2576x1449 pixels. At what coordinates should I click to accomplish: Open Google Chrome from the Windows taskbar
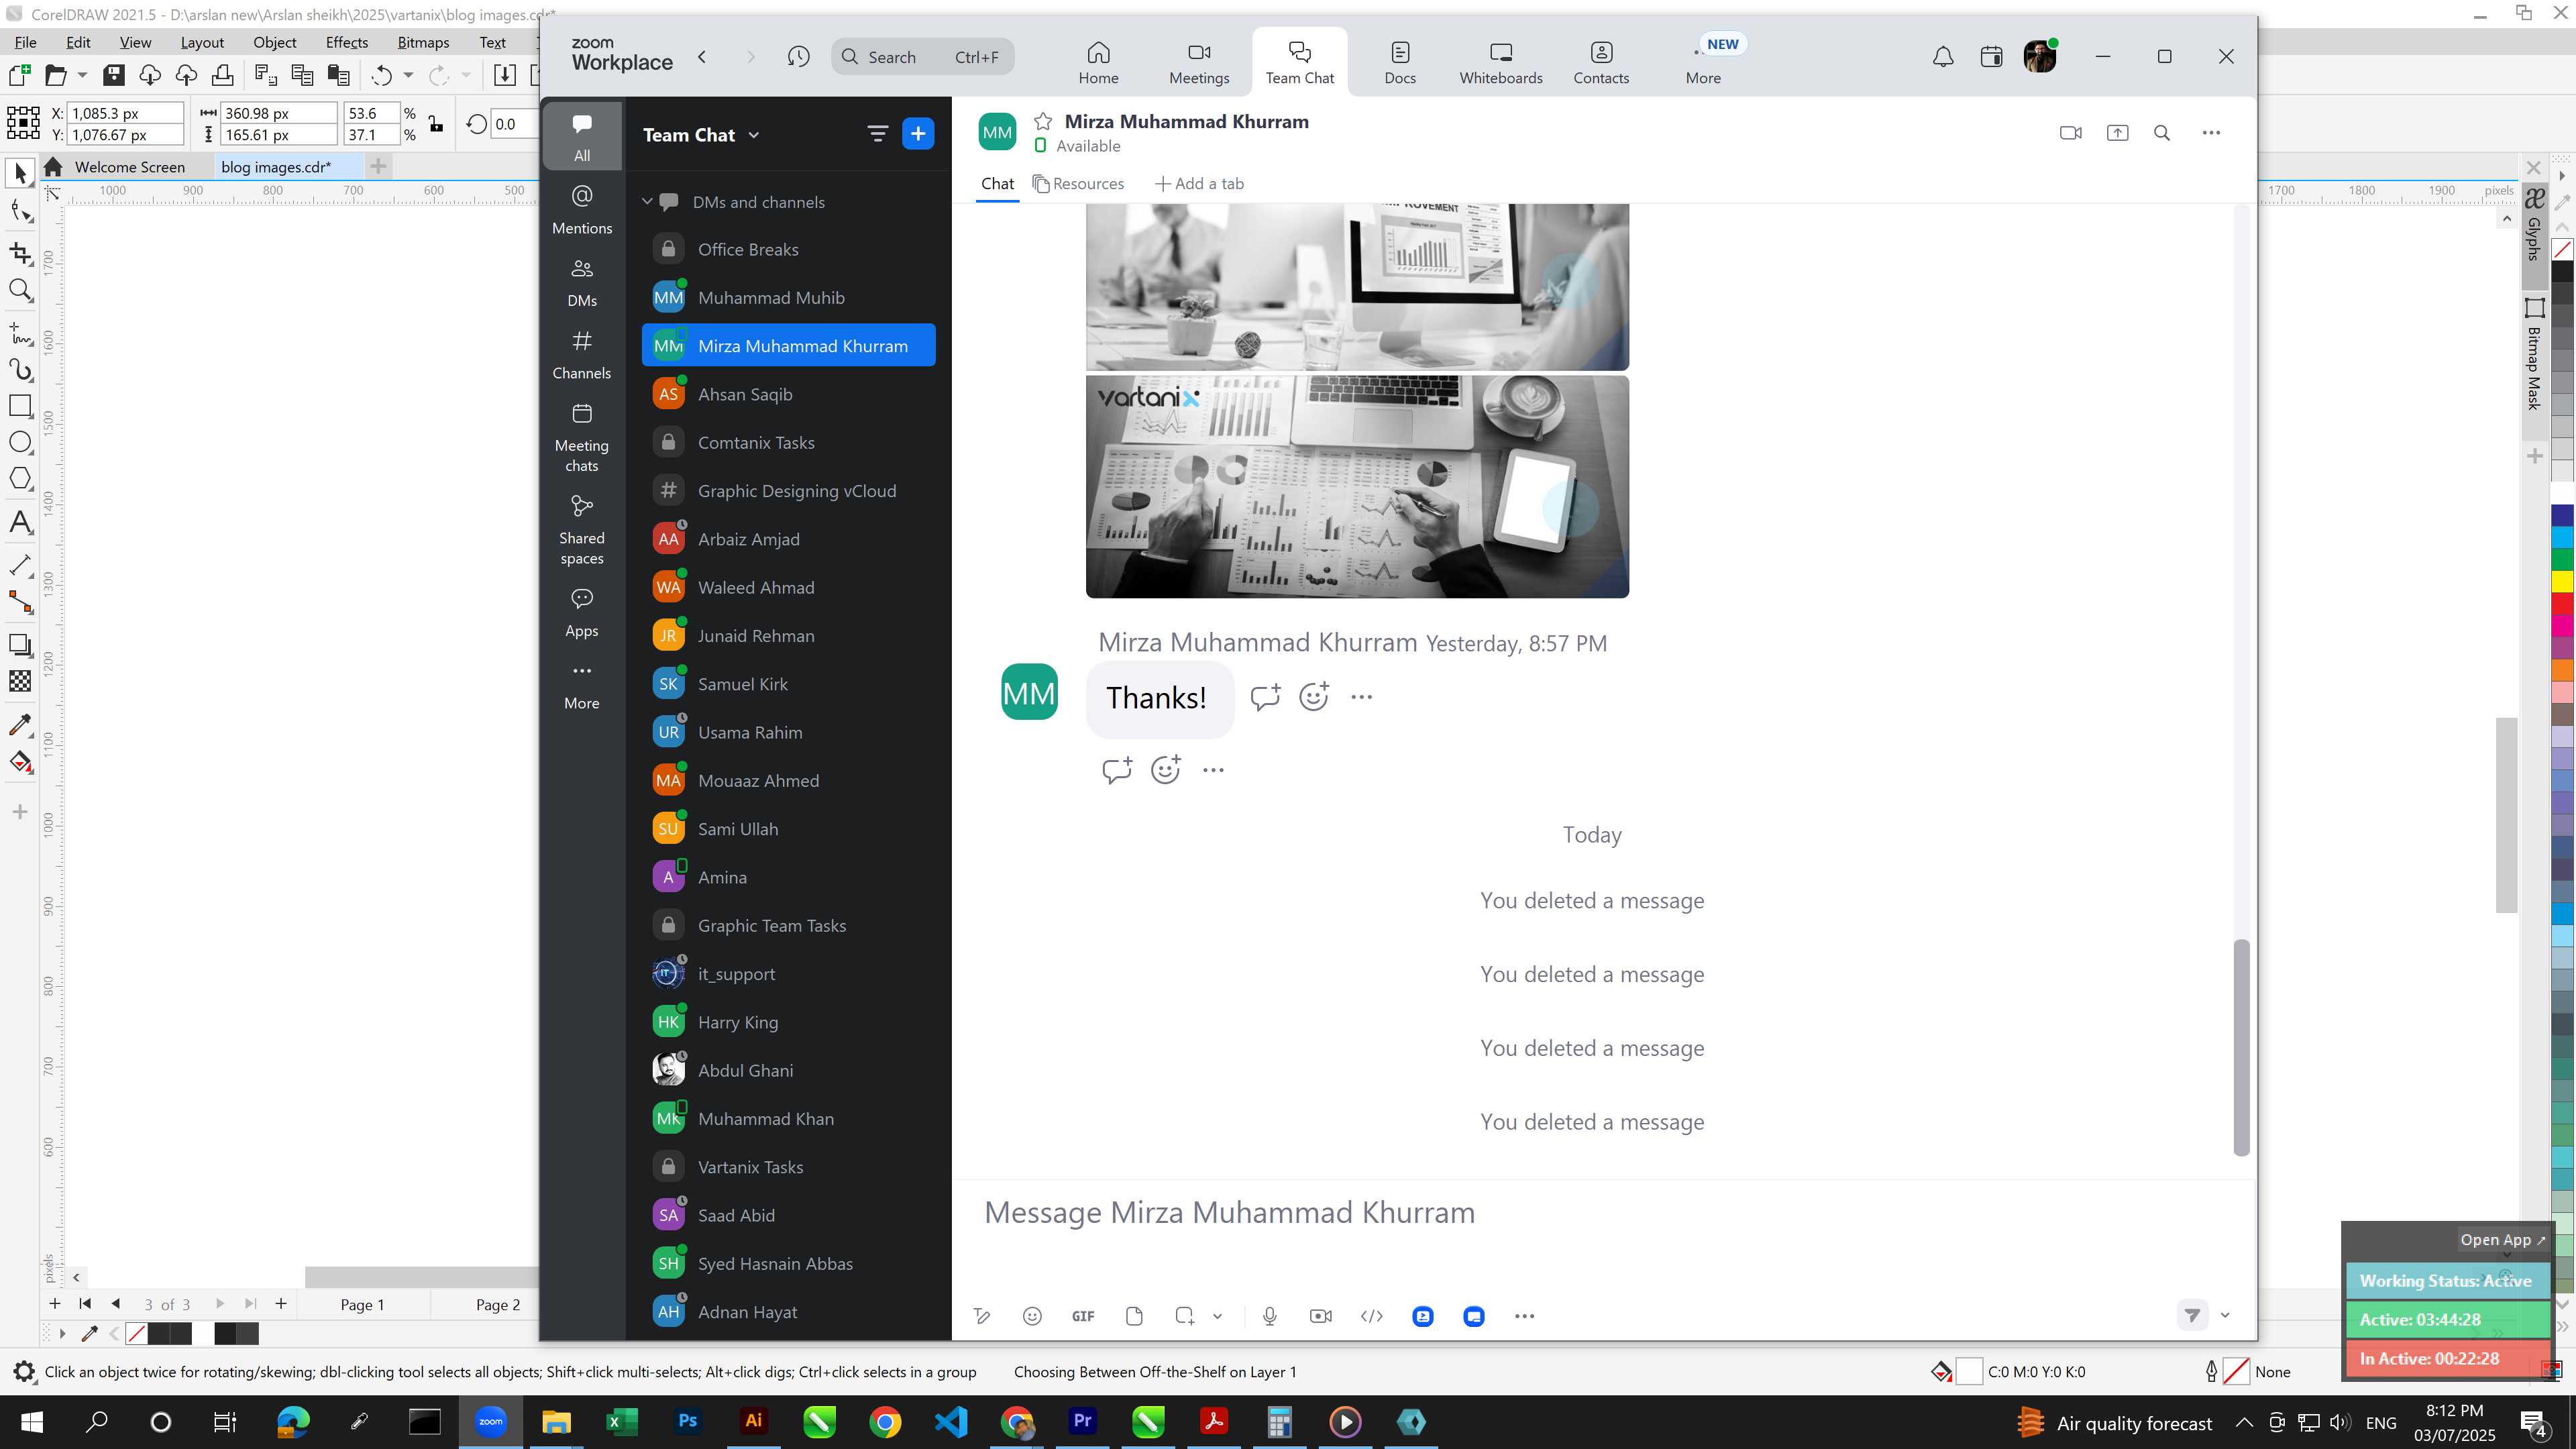click(885, 1421)
